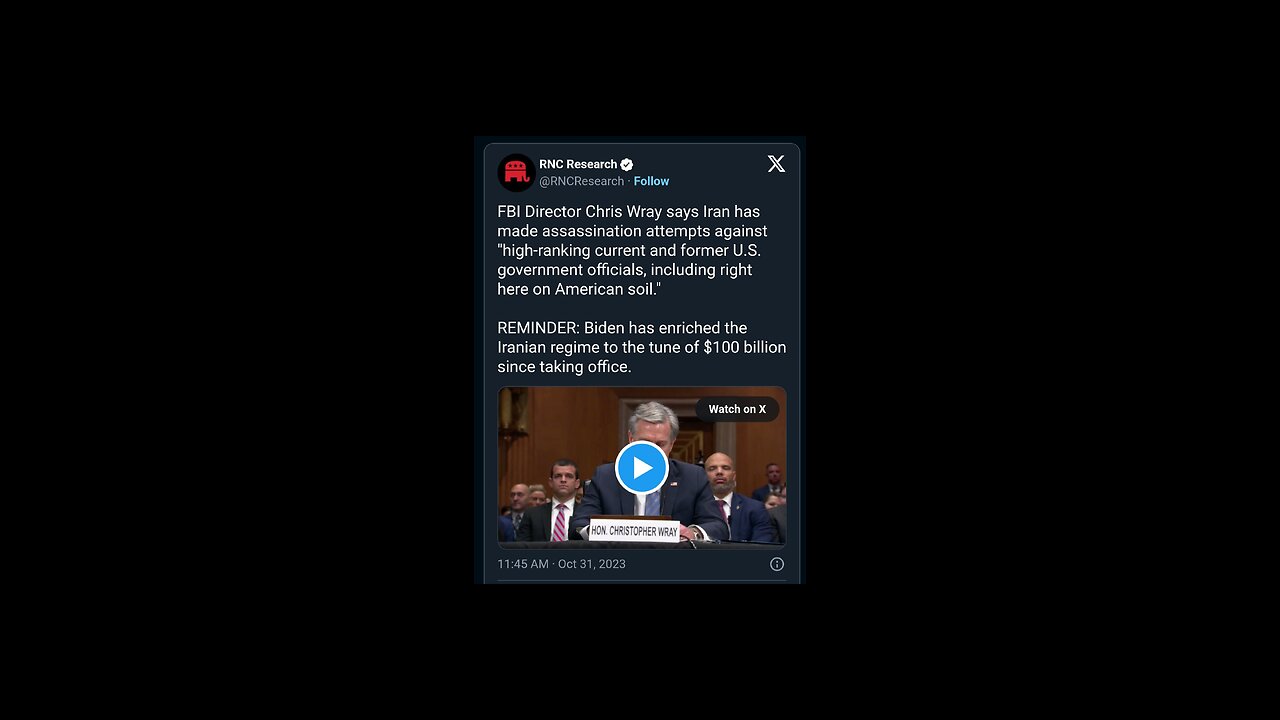Viewport: 1280px width, 720px height.
Task: Click the Watch on X button
Action: 737,409
